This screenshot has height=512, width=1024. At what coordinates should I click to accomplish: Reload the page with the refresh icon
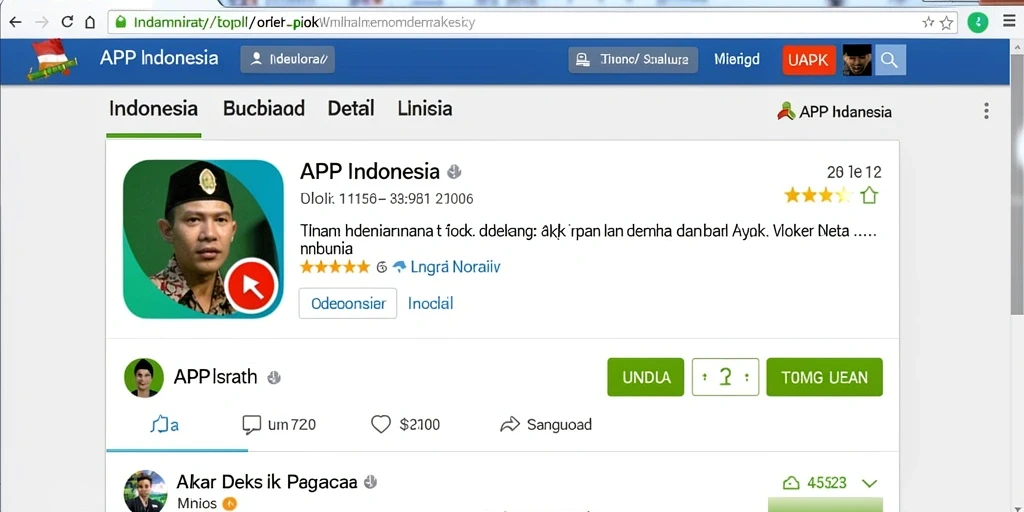(x=67, y=22)
